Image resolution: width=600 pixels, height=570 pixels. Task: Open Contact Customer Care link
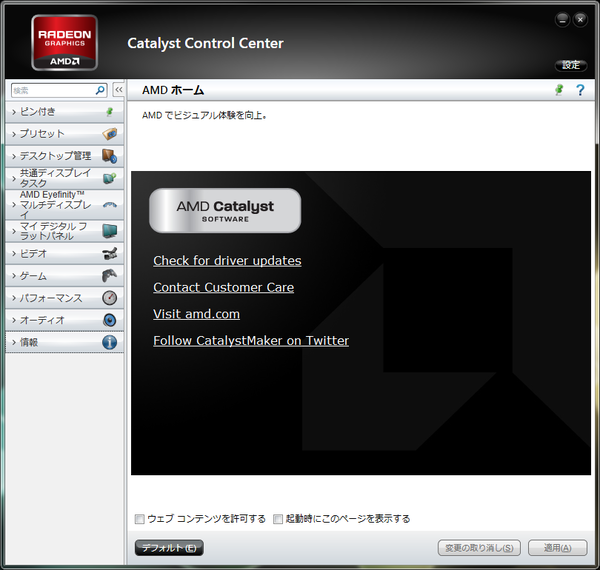point(223,287)
